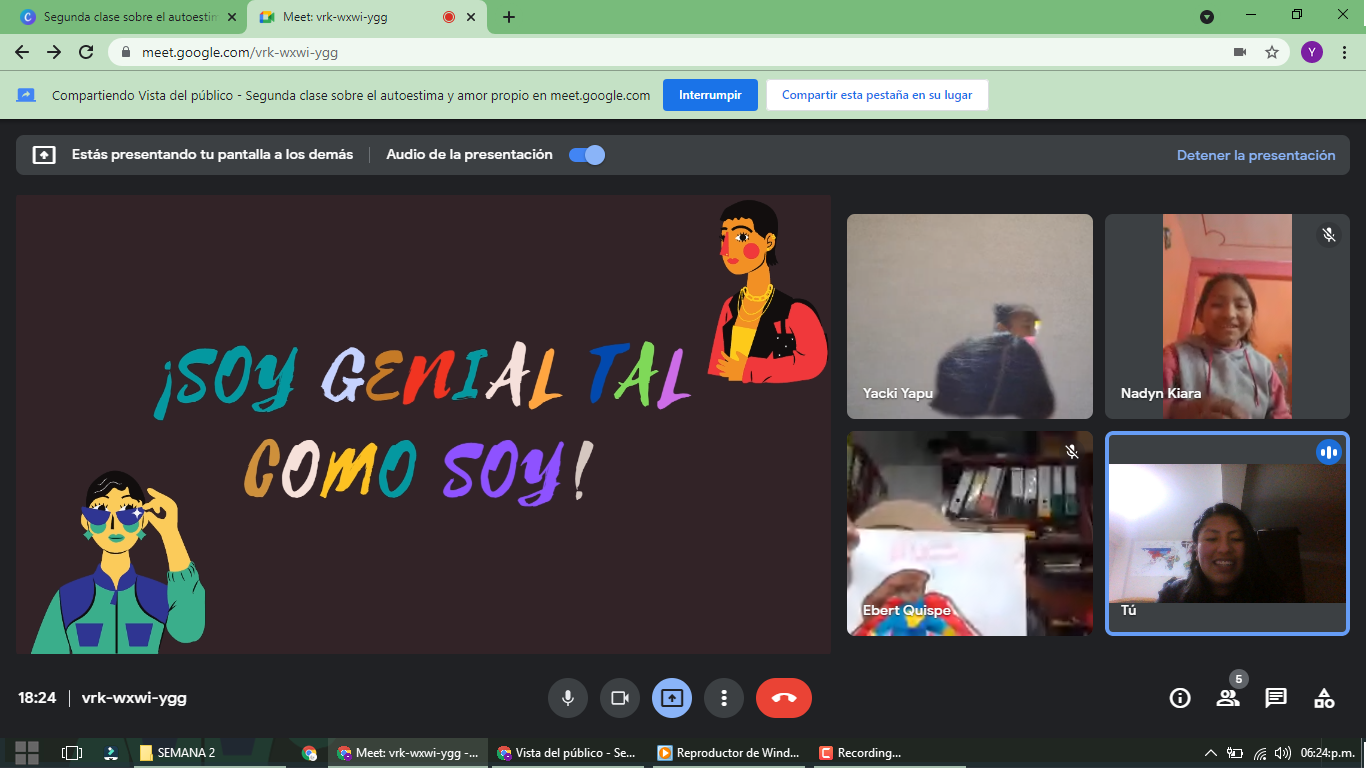The image size is (1366, 768).
Task: Show the participants list
Action: 1228,698
